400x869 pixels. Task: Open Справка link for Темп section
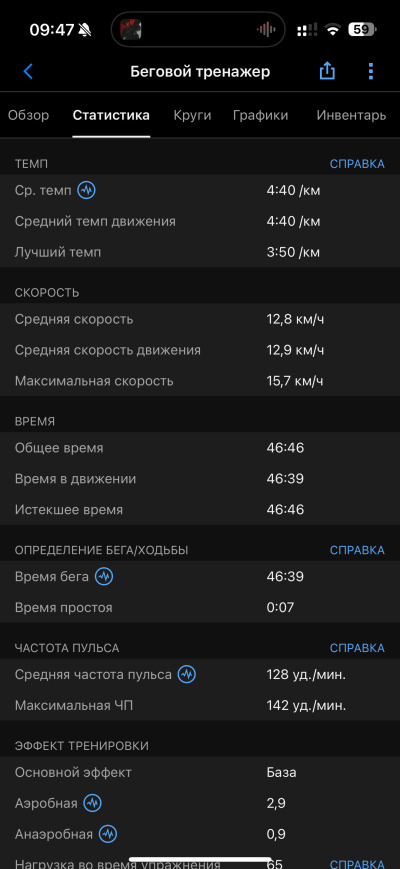point(357,164)
